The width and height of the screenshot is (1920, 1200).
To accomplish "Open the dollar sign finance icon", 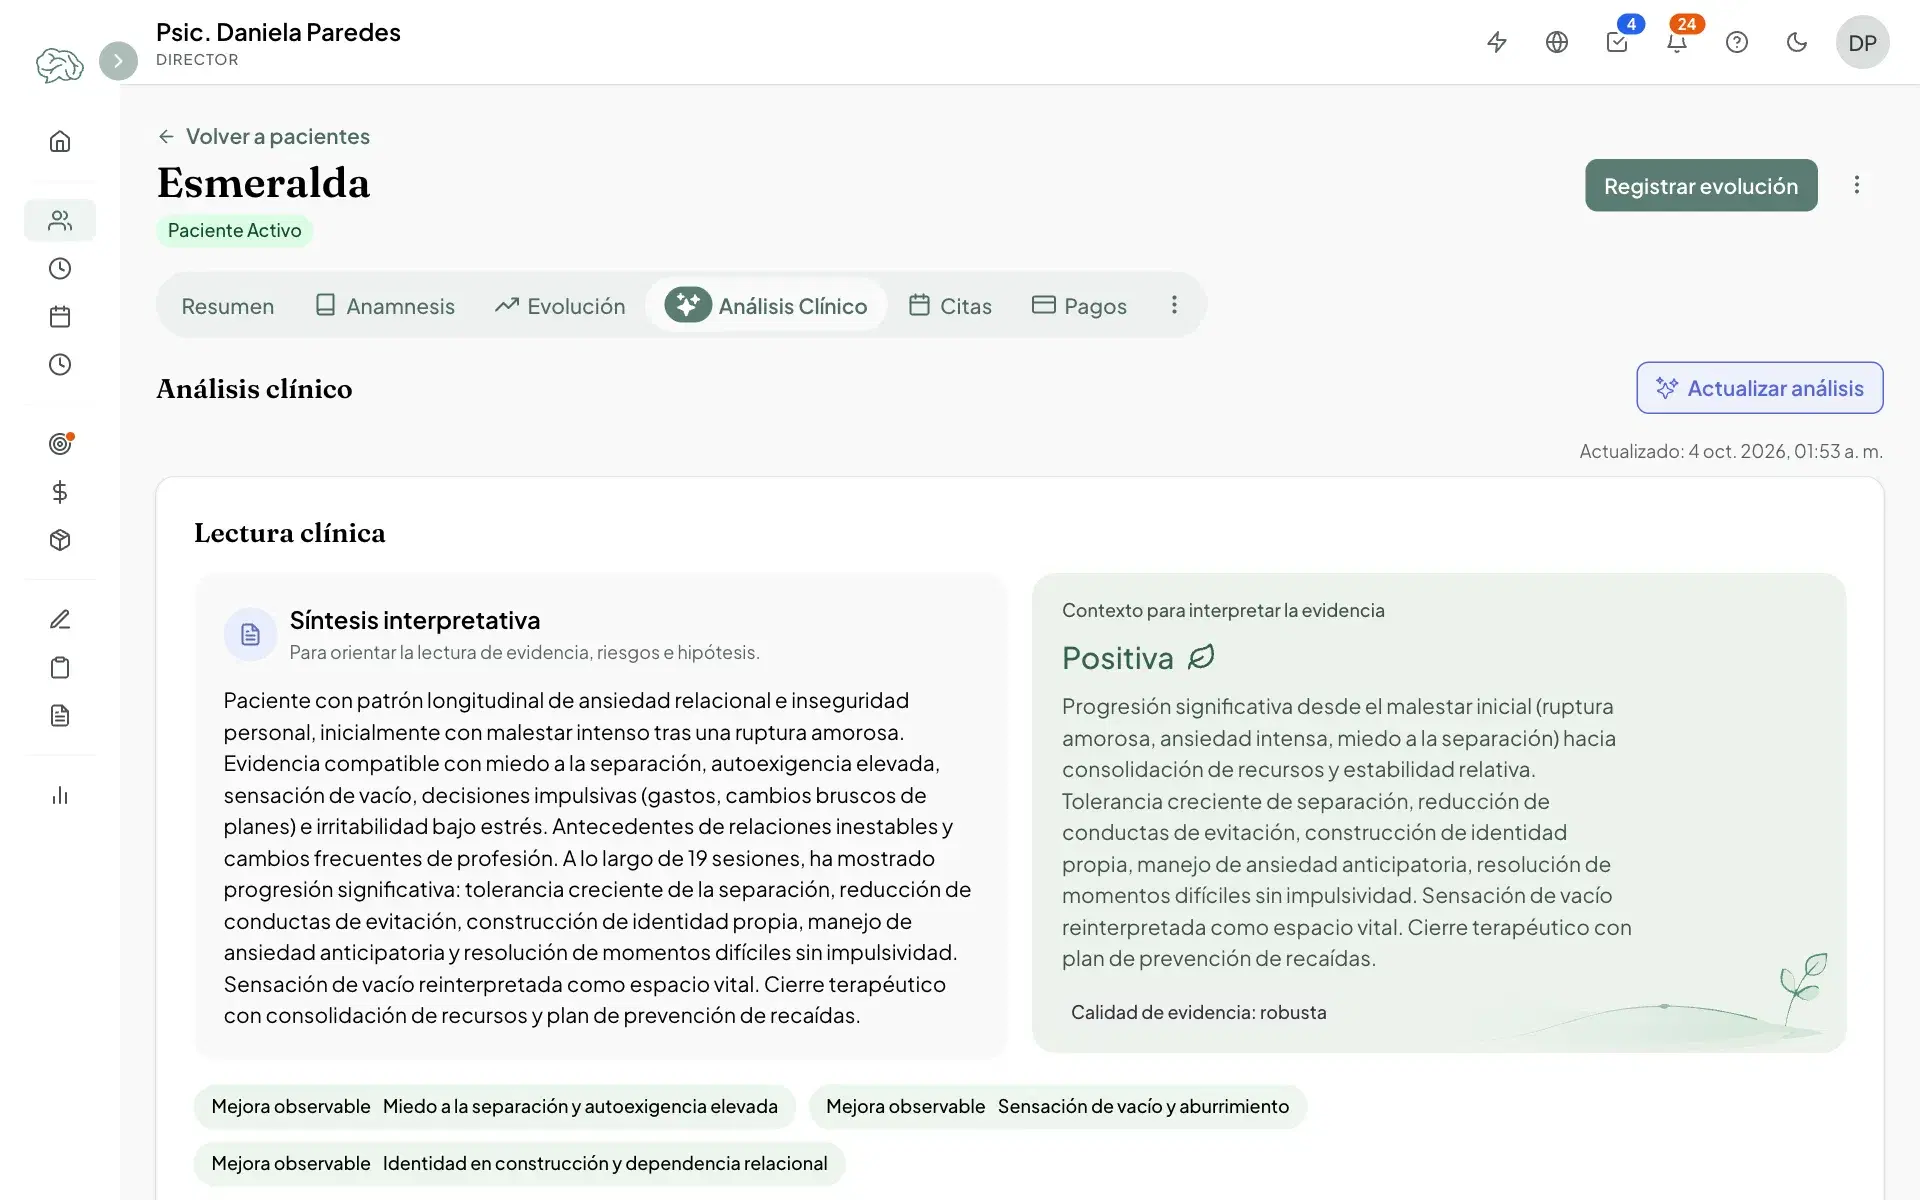I will (60, 492).
